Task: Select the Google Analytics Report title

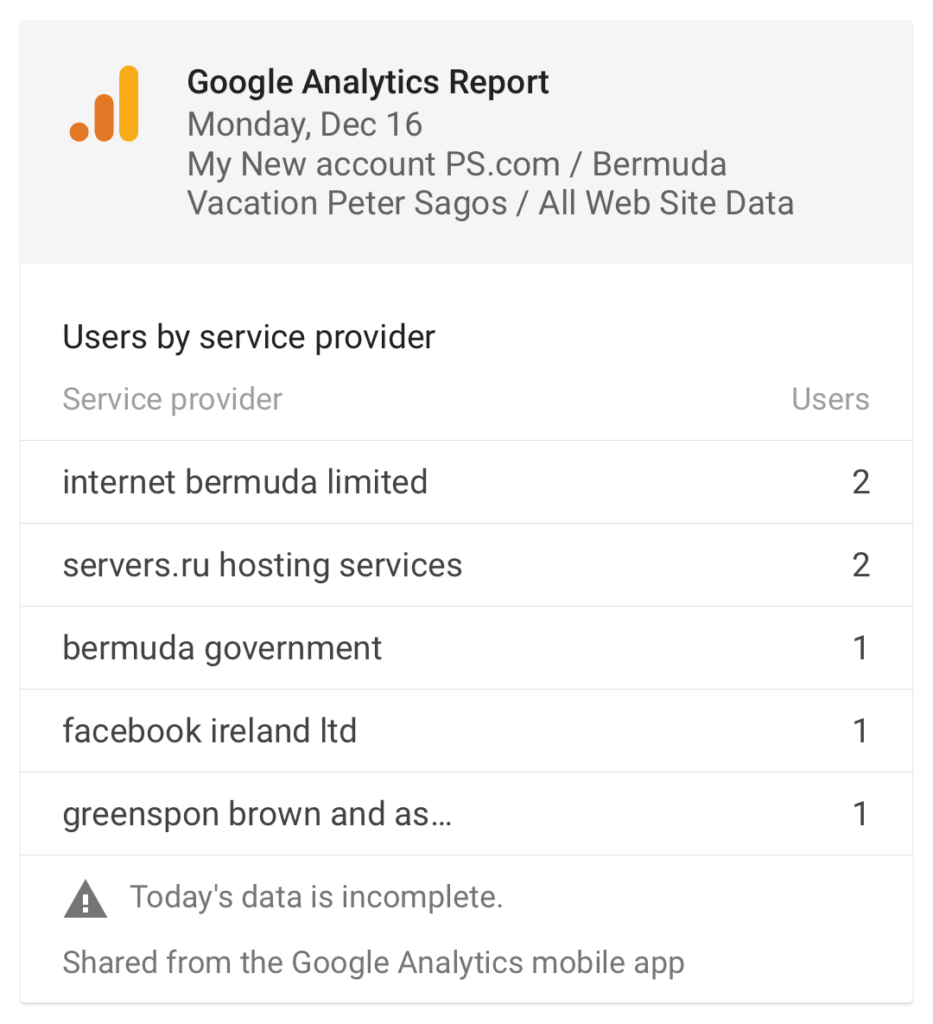Action: coord(368,83)
